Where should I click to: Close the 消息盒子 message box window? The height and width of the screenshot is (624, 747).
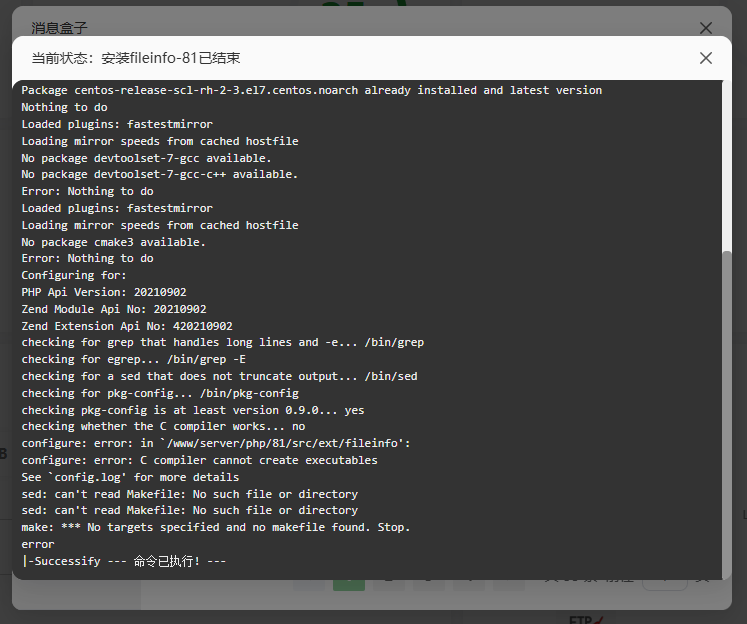(706, 28)
